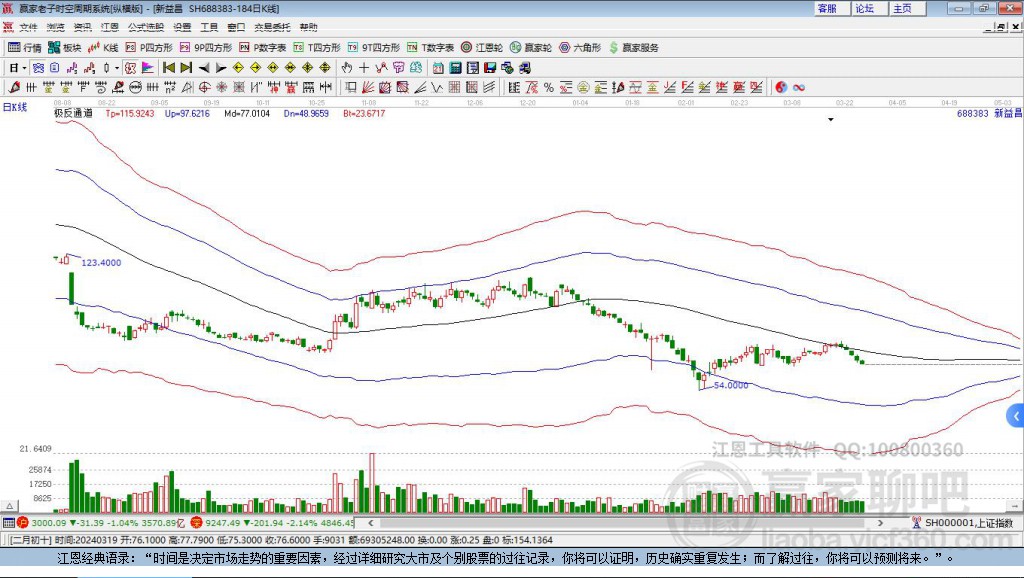Click the 688383 新益昌 stock label
Viewport: 1024px width, 578px height.
[989, 113]
